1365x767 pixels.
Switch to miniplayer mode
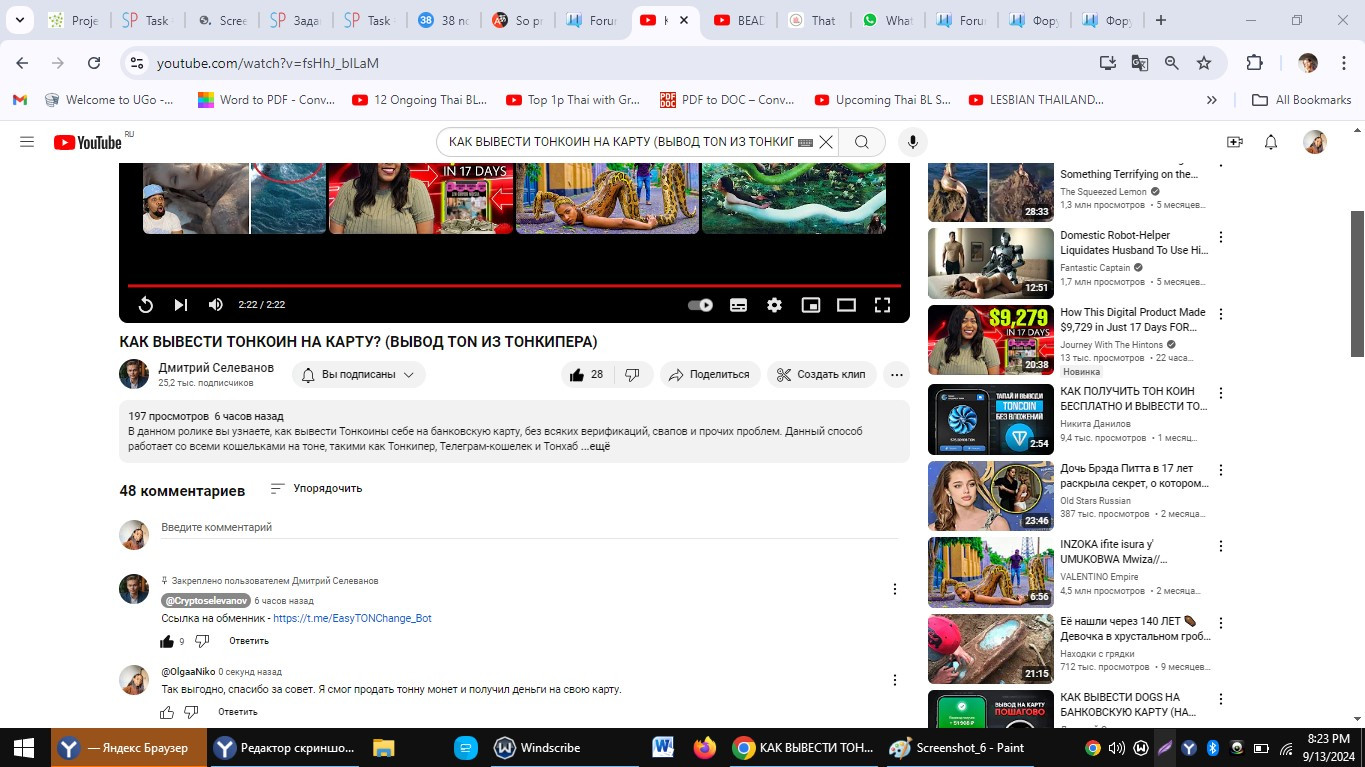click(811, 305)
